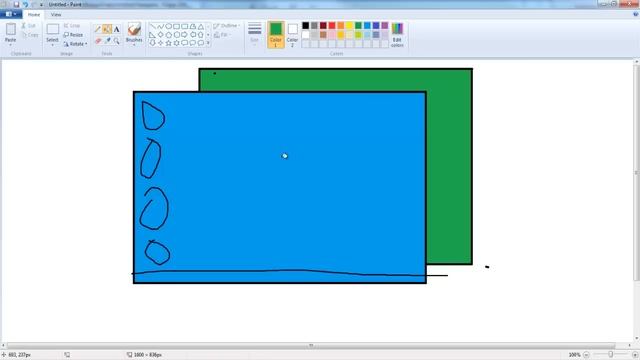
Task: Click the zoom slider handle
Action: pyautogui.click(x=611, y=355)
